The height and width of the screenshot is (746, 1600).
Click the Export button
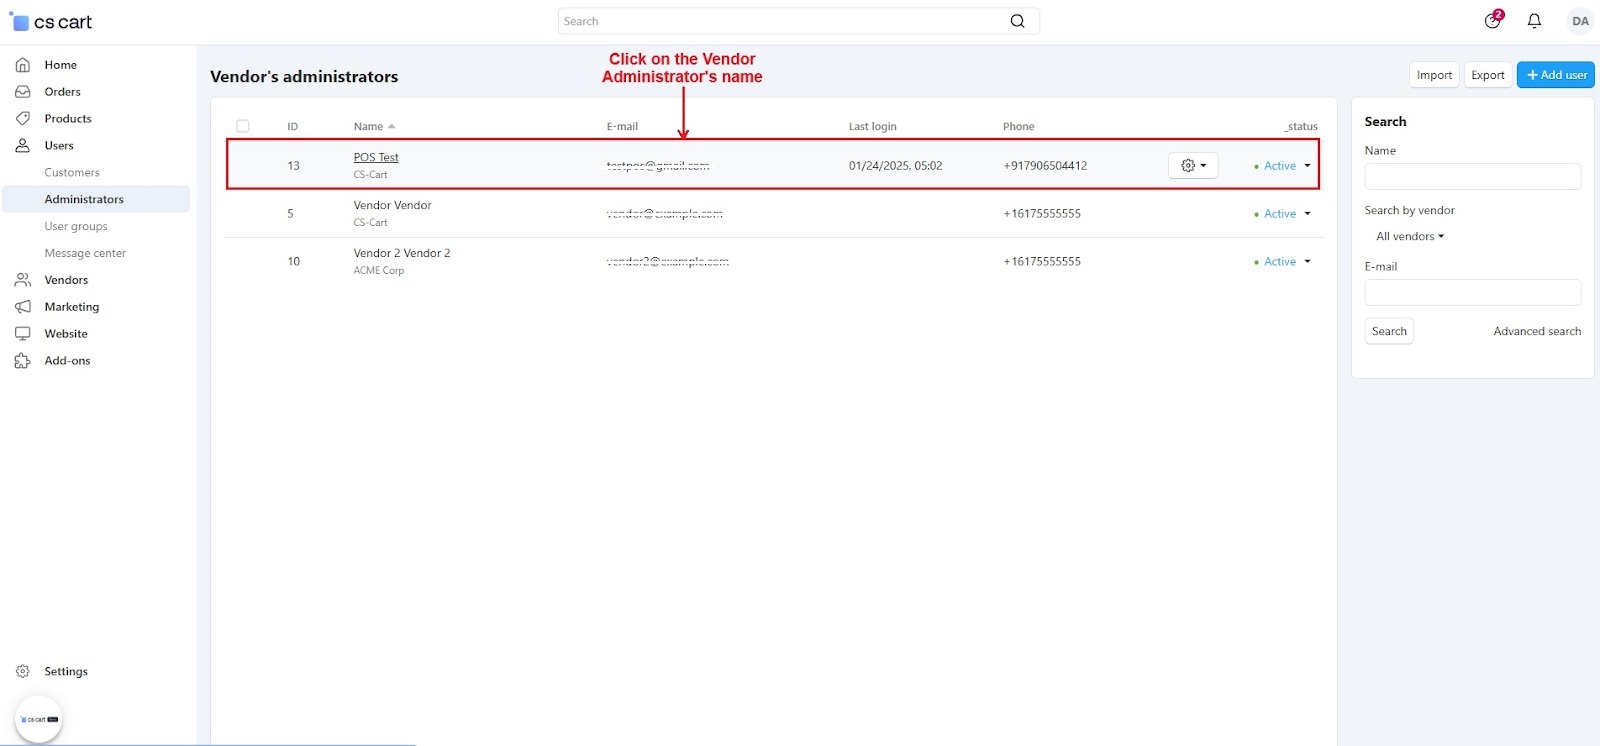1487,75
